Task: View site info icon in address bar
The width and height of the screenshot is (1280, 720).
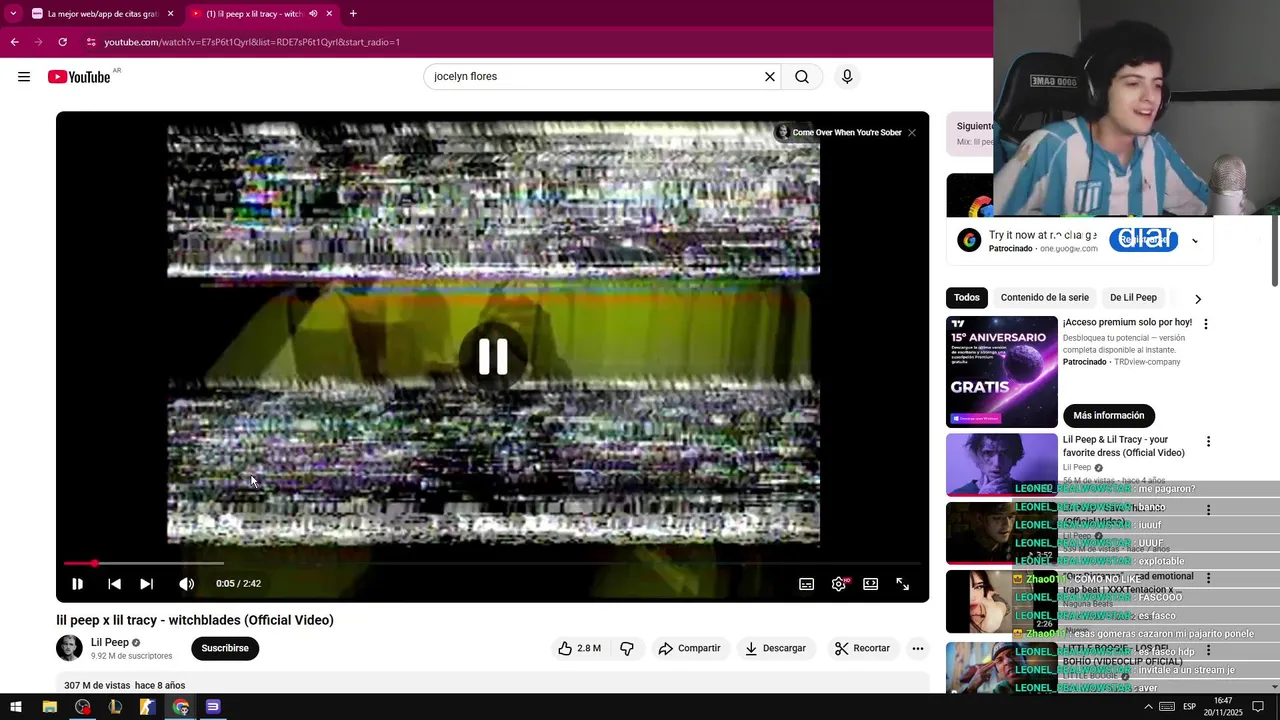Action: coord(91,42)
